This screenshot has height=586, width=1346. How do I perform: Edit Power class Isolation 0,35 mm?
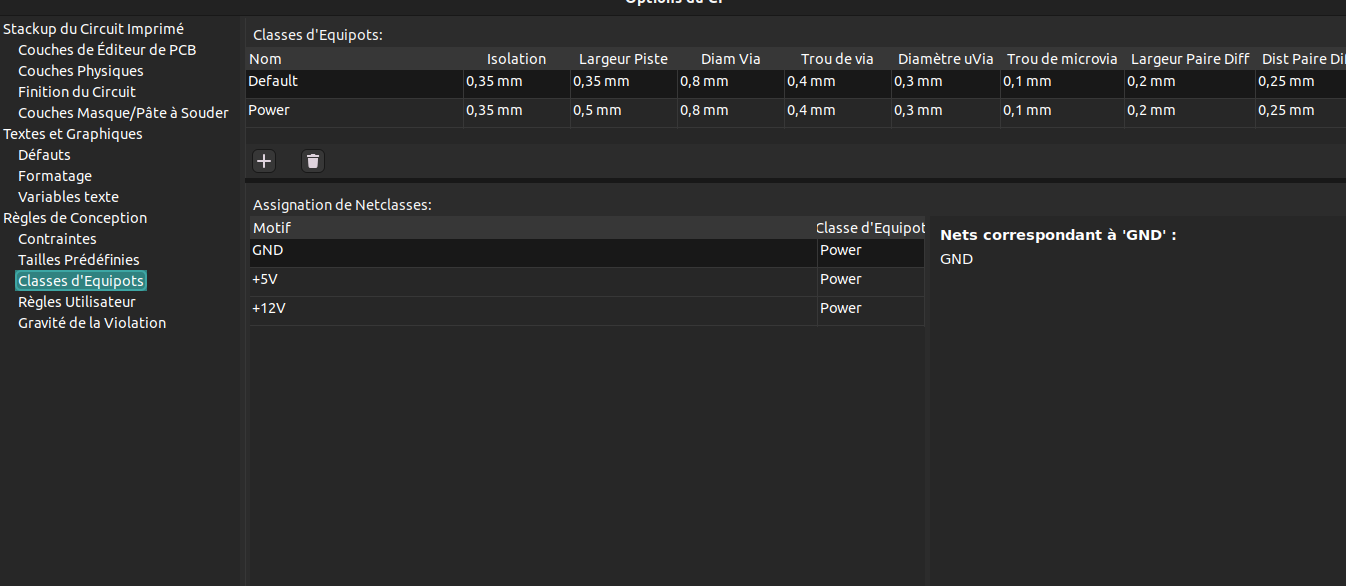tap(517, 112)
